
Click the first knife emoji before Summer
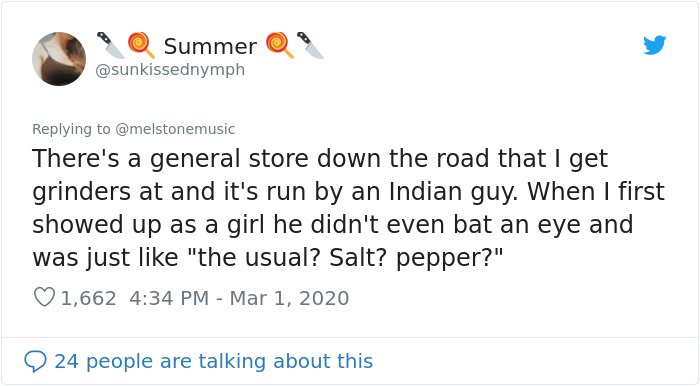click(111, 45)
